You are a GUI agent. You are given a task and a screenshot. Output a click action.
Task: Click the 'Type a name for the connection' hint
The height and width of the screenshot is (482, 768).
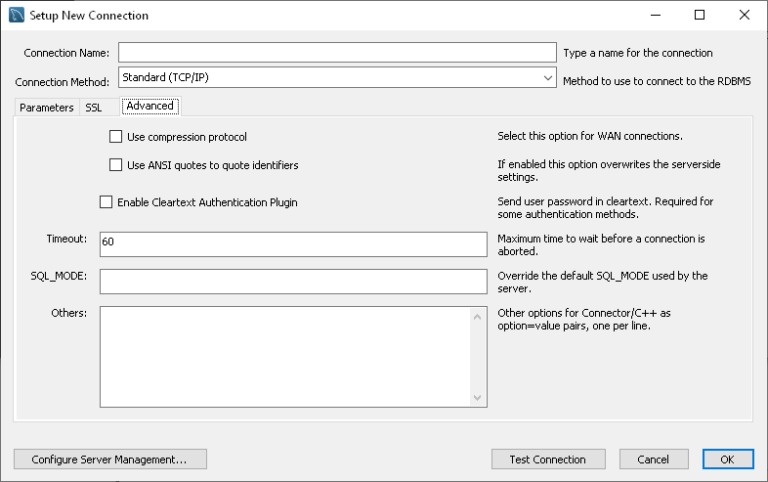(x=638, y=53)
